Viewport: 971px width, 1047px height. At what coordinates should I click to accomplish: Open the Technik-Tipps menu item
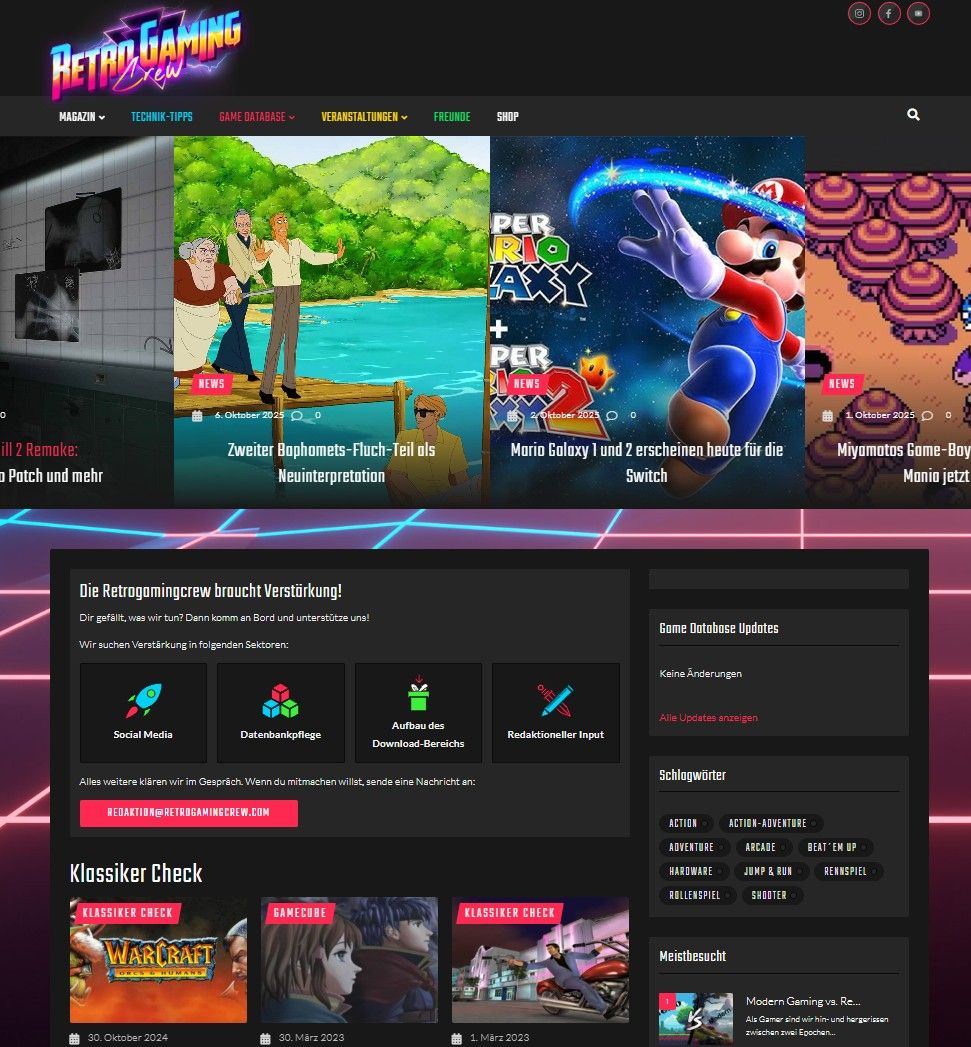pyautogui.click(x=162, y=117)
